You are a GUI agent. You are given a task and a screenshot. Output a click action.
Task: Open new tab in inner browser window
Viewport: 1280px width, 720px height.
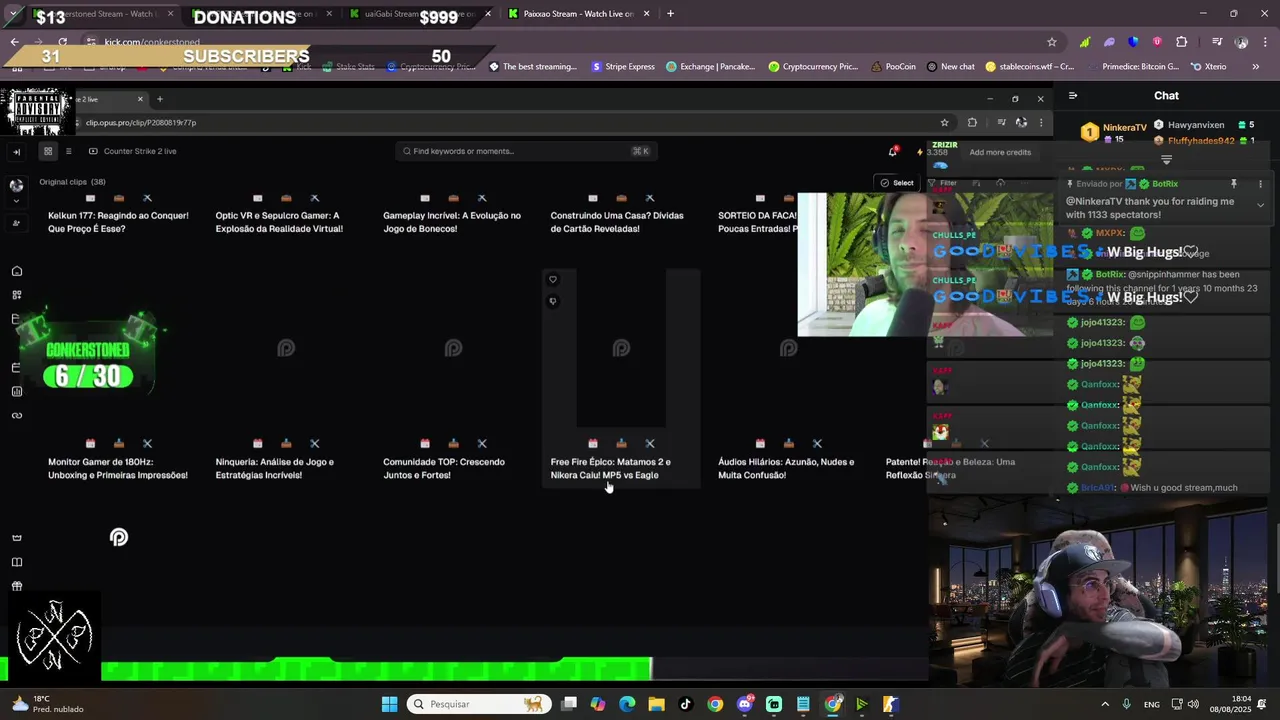(160, 99)
